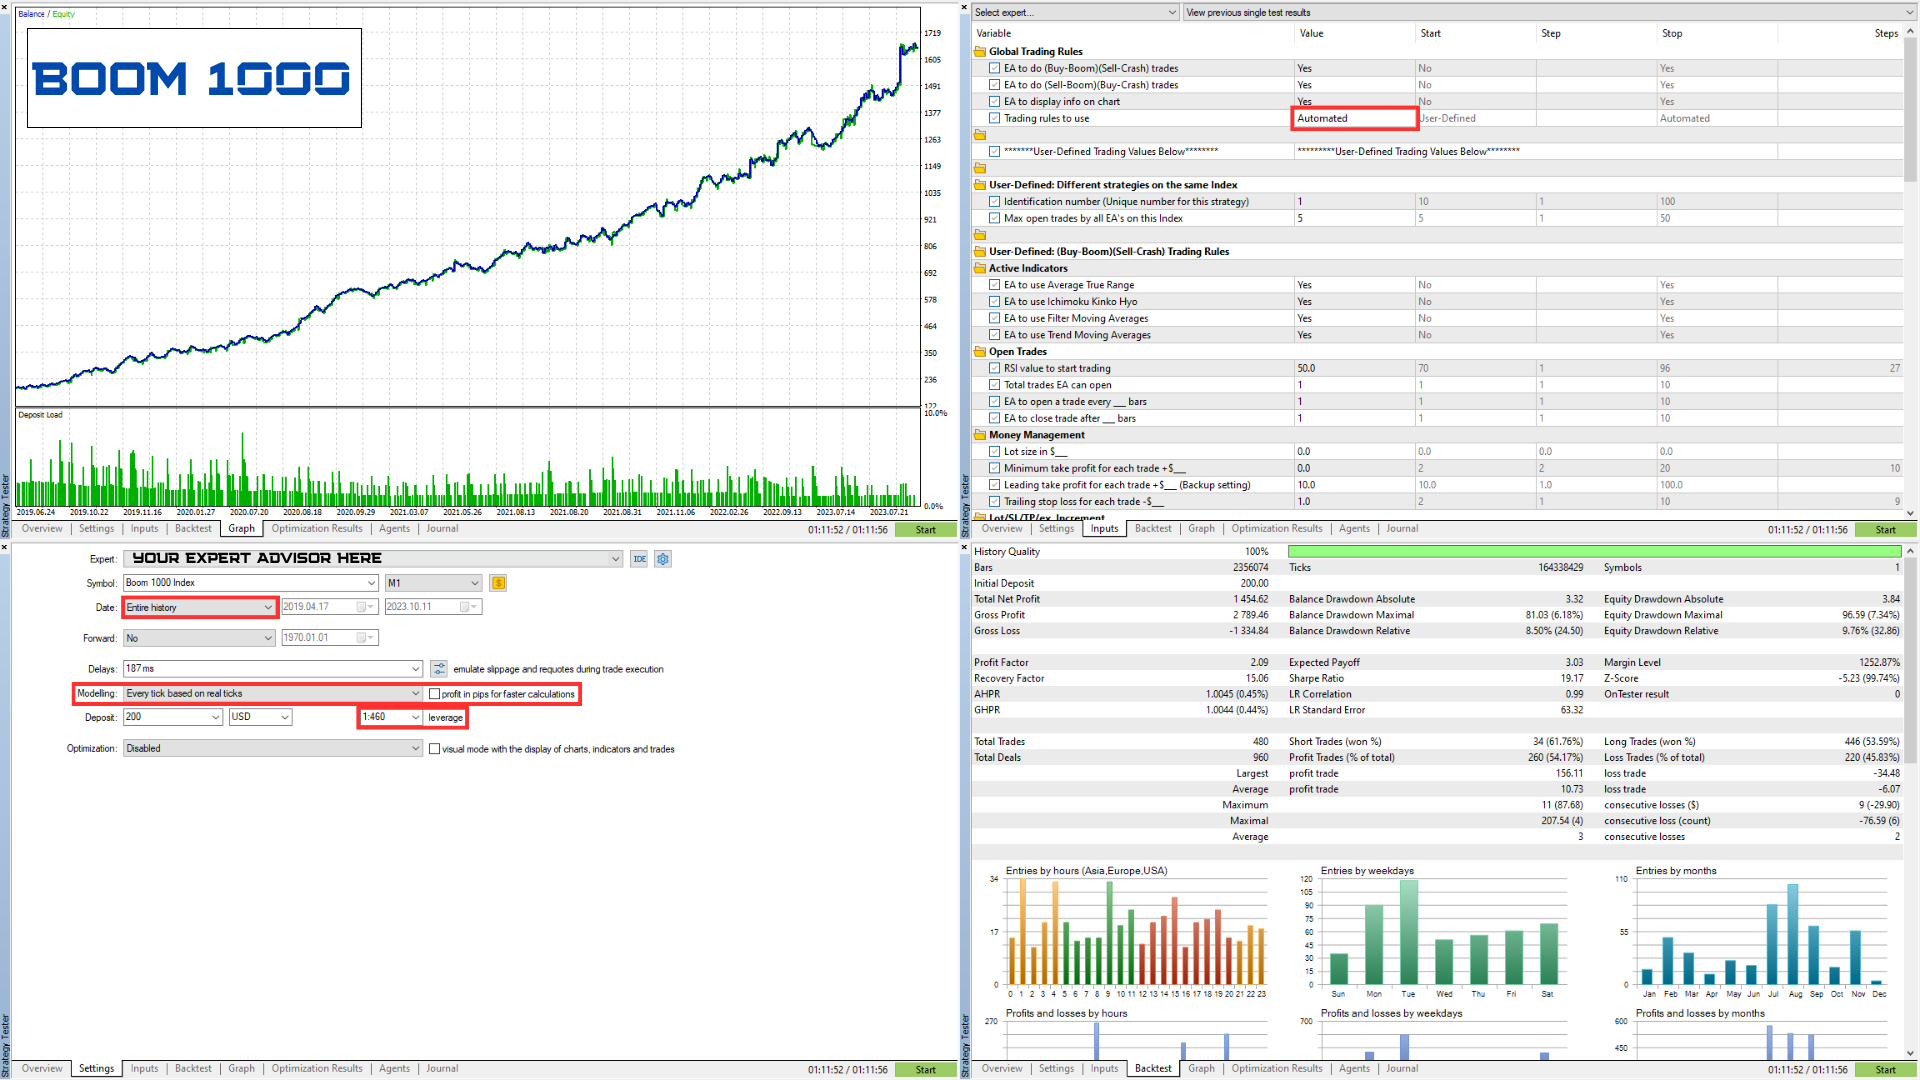Open the expert in IDE editor

click(640, 559)
